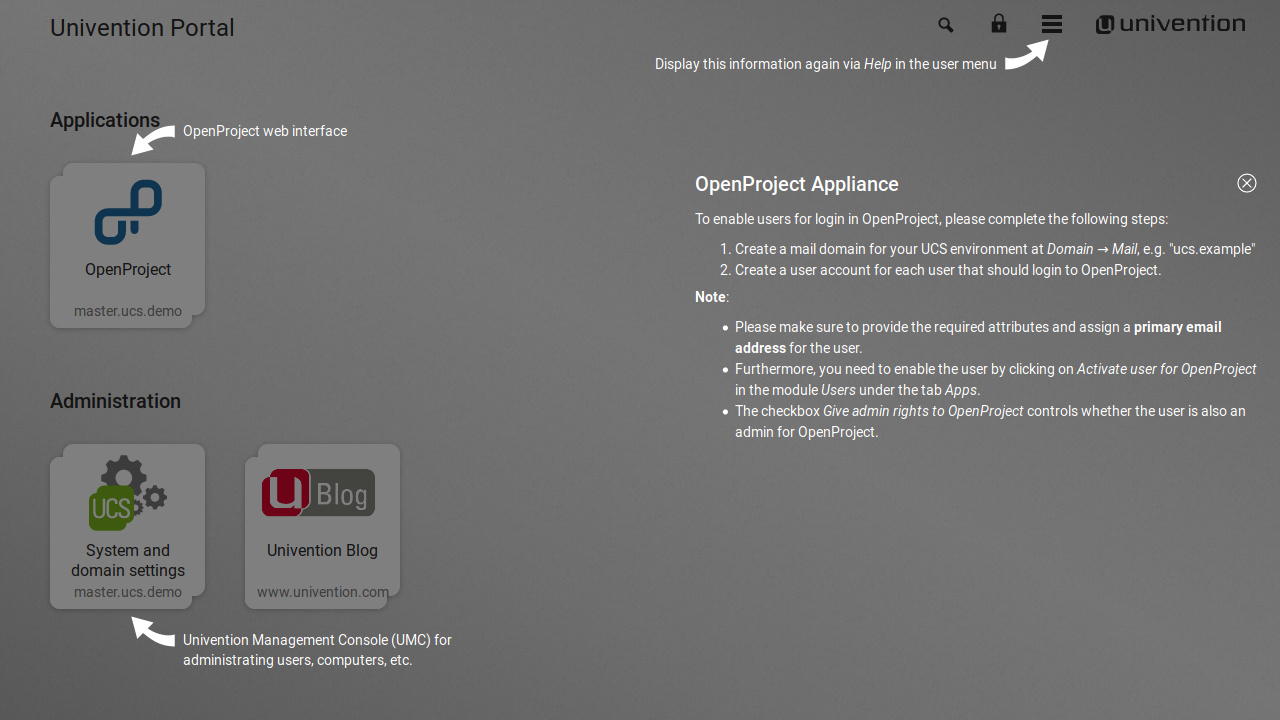Click 'Activate user for OpenProject' italic text
The width and height of the screenshot is (1280, 720).
click(x=1166, y=369)
